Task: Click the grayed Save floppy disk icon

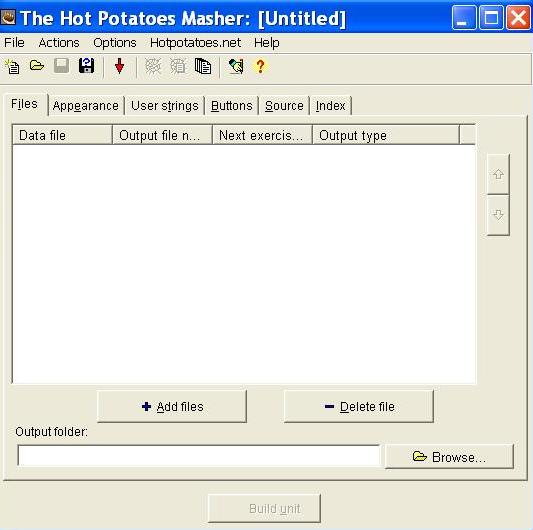Action: tap(62, 66)
